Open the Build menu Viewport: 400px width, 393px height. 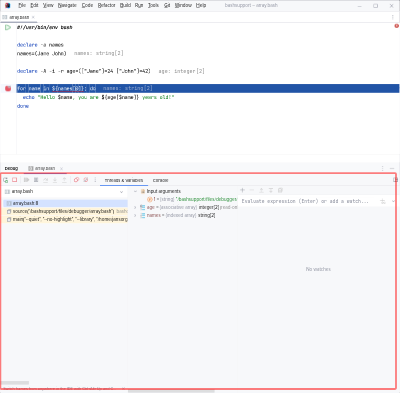tap(125, 5)
